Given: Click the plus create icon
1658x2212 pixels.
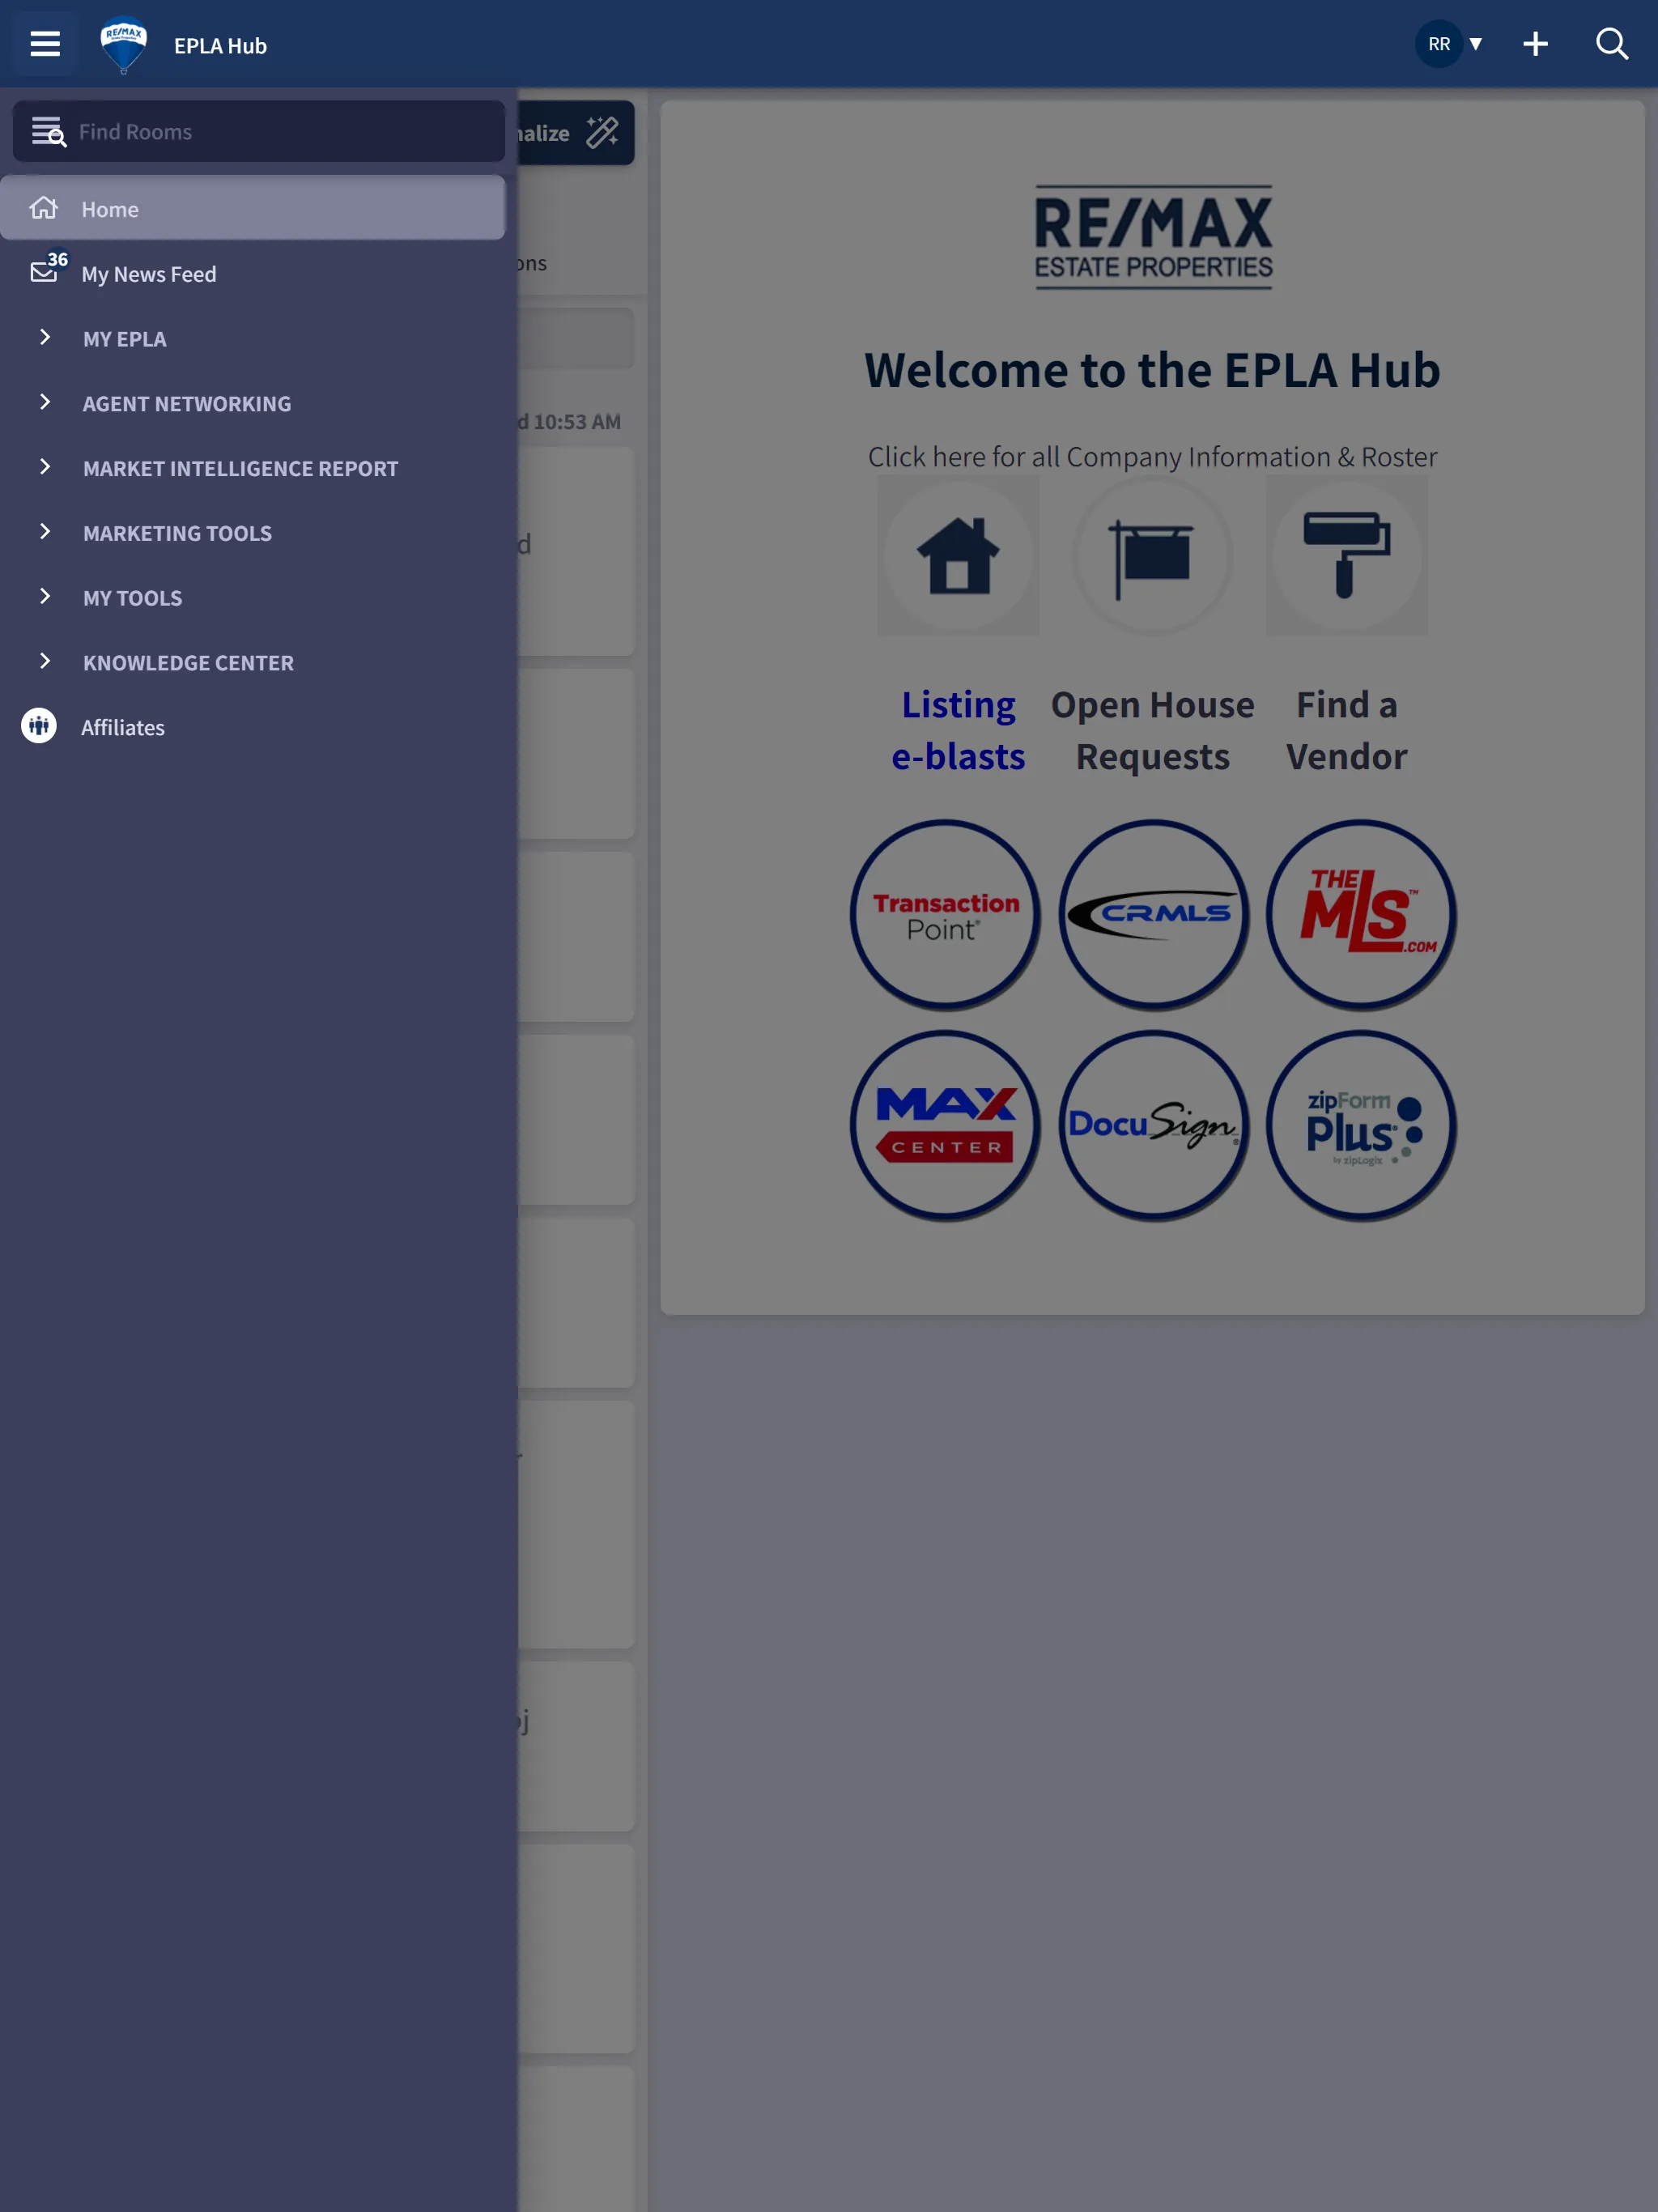Looking at the screenshot, I should tap(1535, 44).
